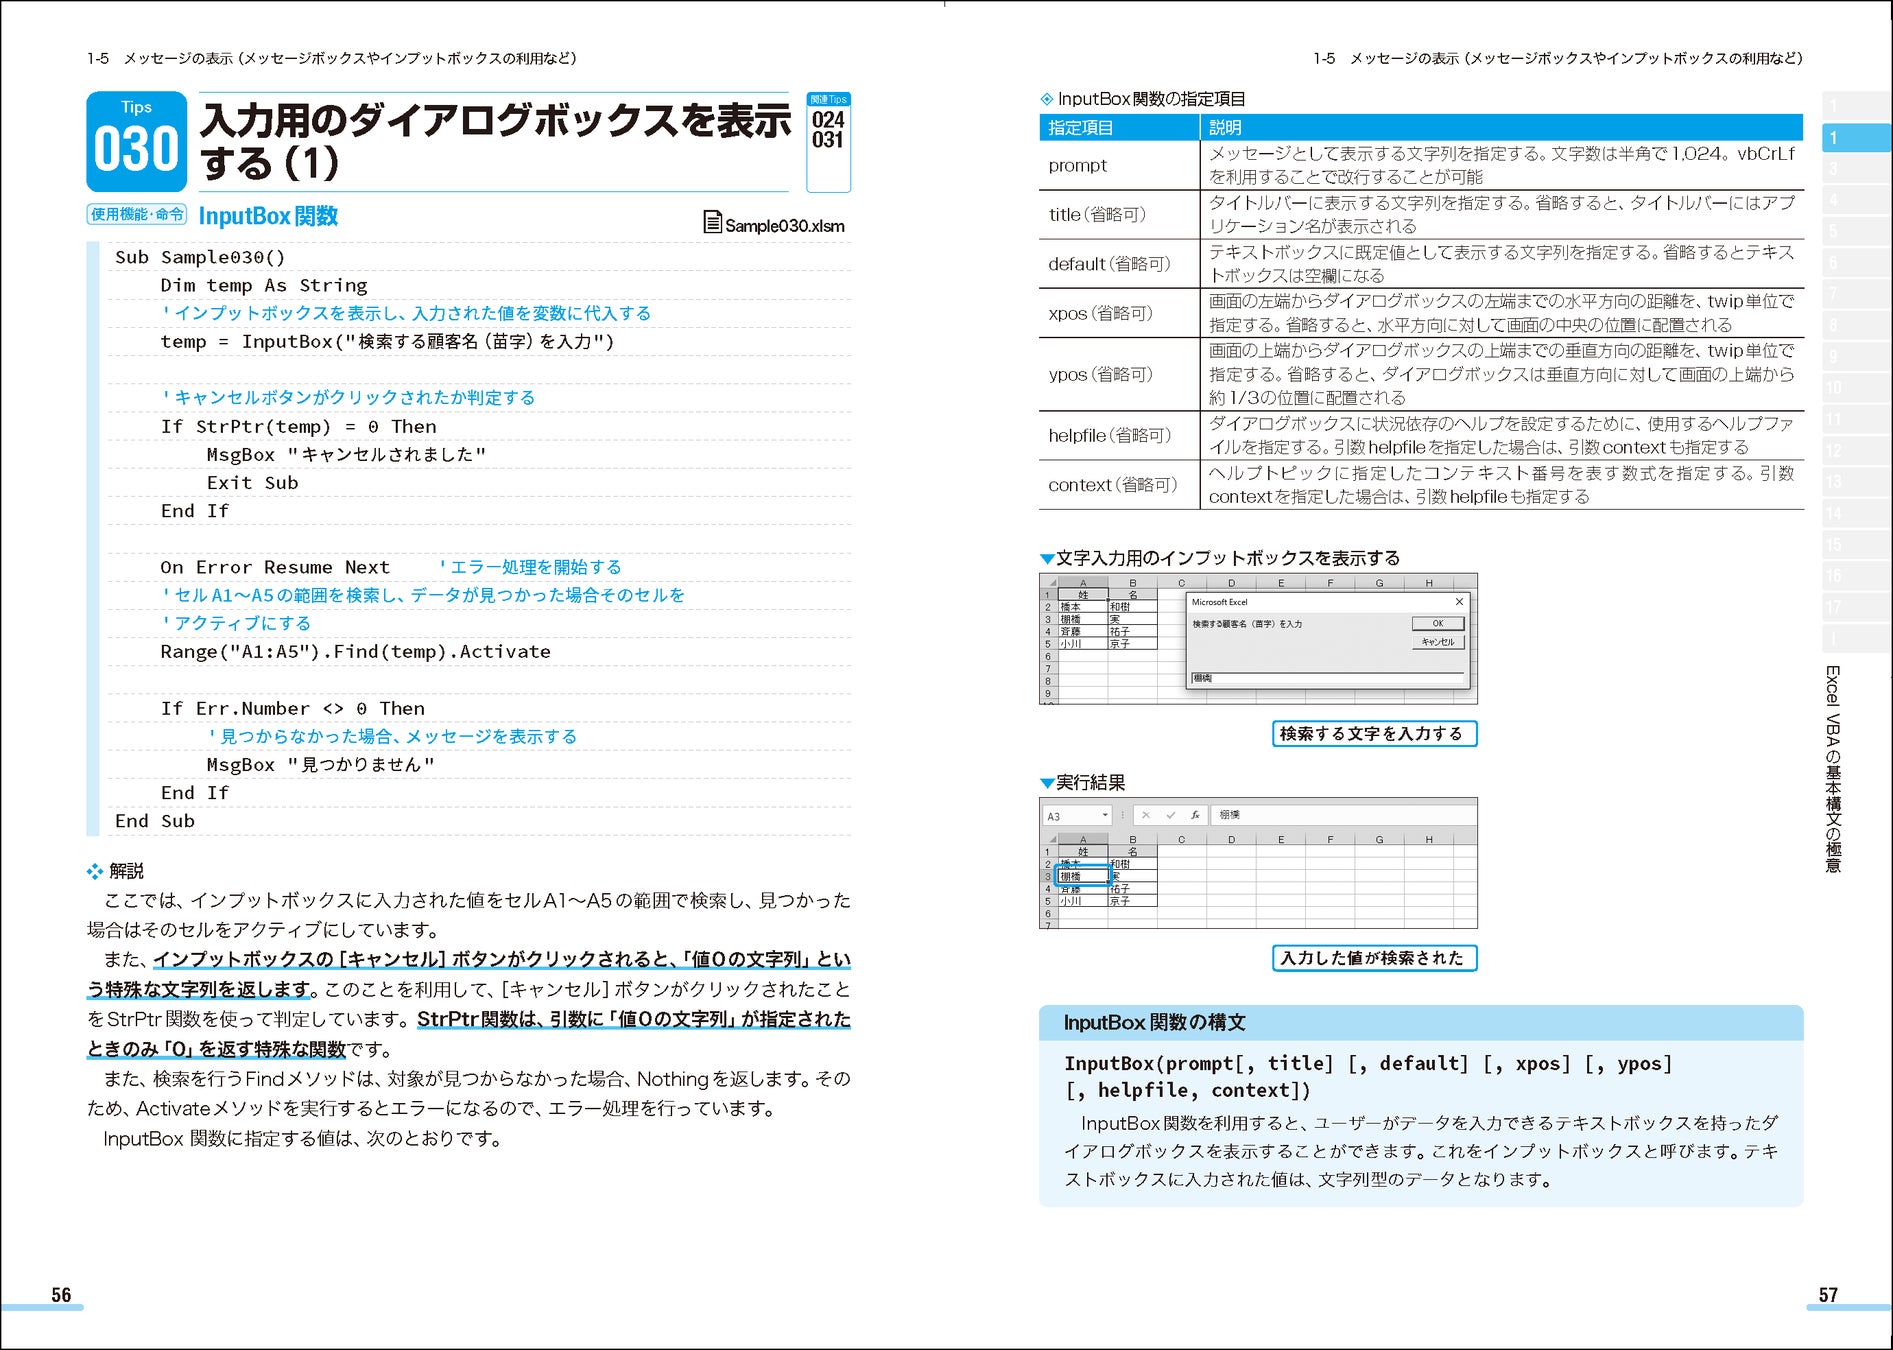Click cell 小川 in the input box screenshot
The image size is (1893, 1350).
[1083, 644]
